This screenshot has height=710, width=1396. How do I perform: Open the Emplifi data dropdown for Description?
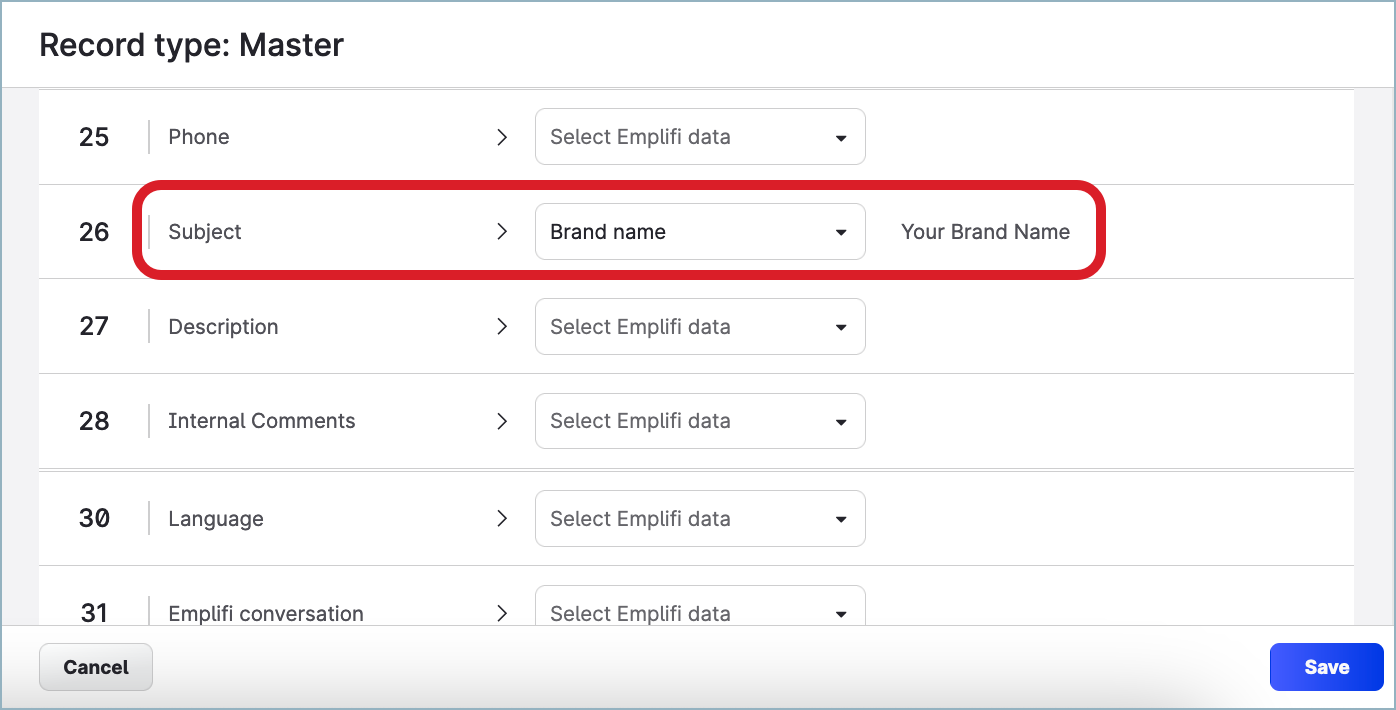700,326
